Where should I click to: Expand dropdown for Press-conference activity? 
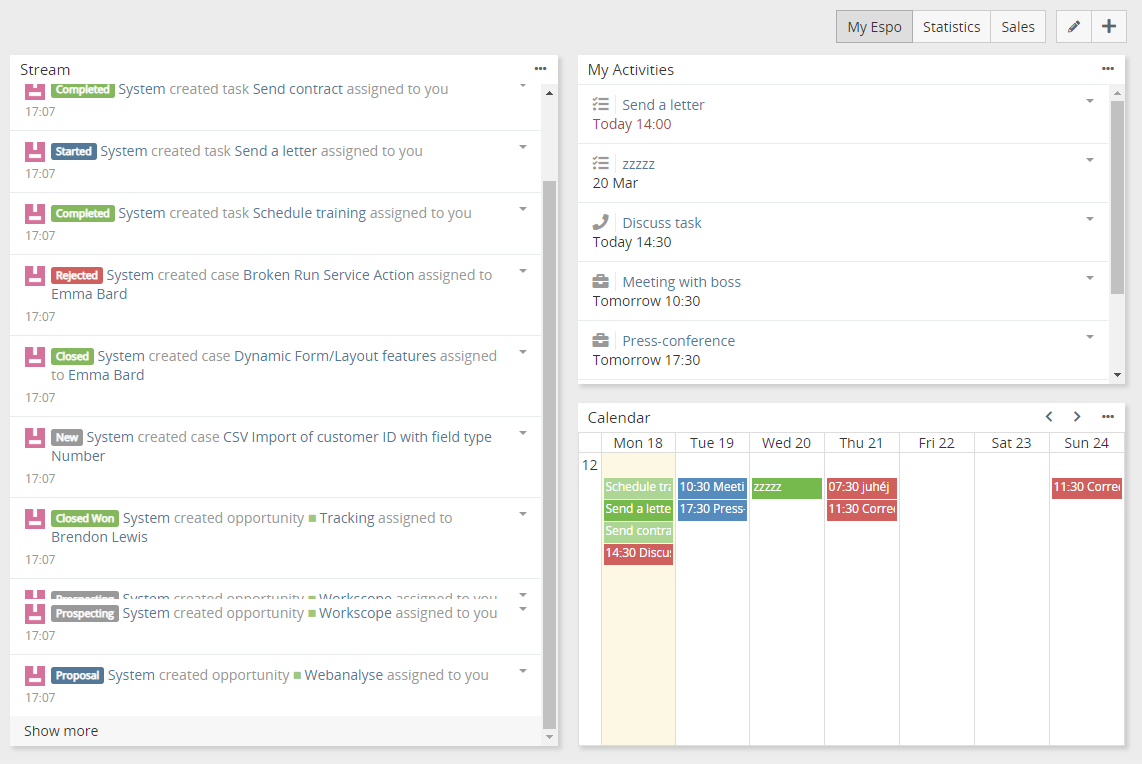(1090, 337)
